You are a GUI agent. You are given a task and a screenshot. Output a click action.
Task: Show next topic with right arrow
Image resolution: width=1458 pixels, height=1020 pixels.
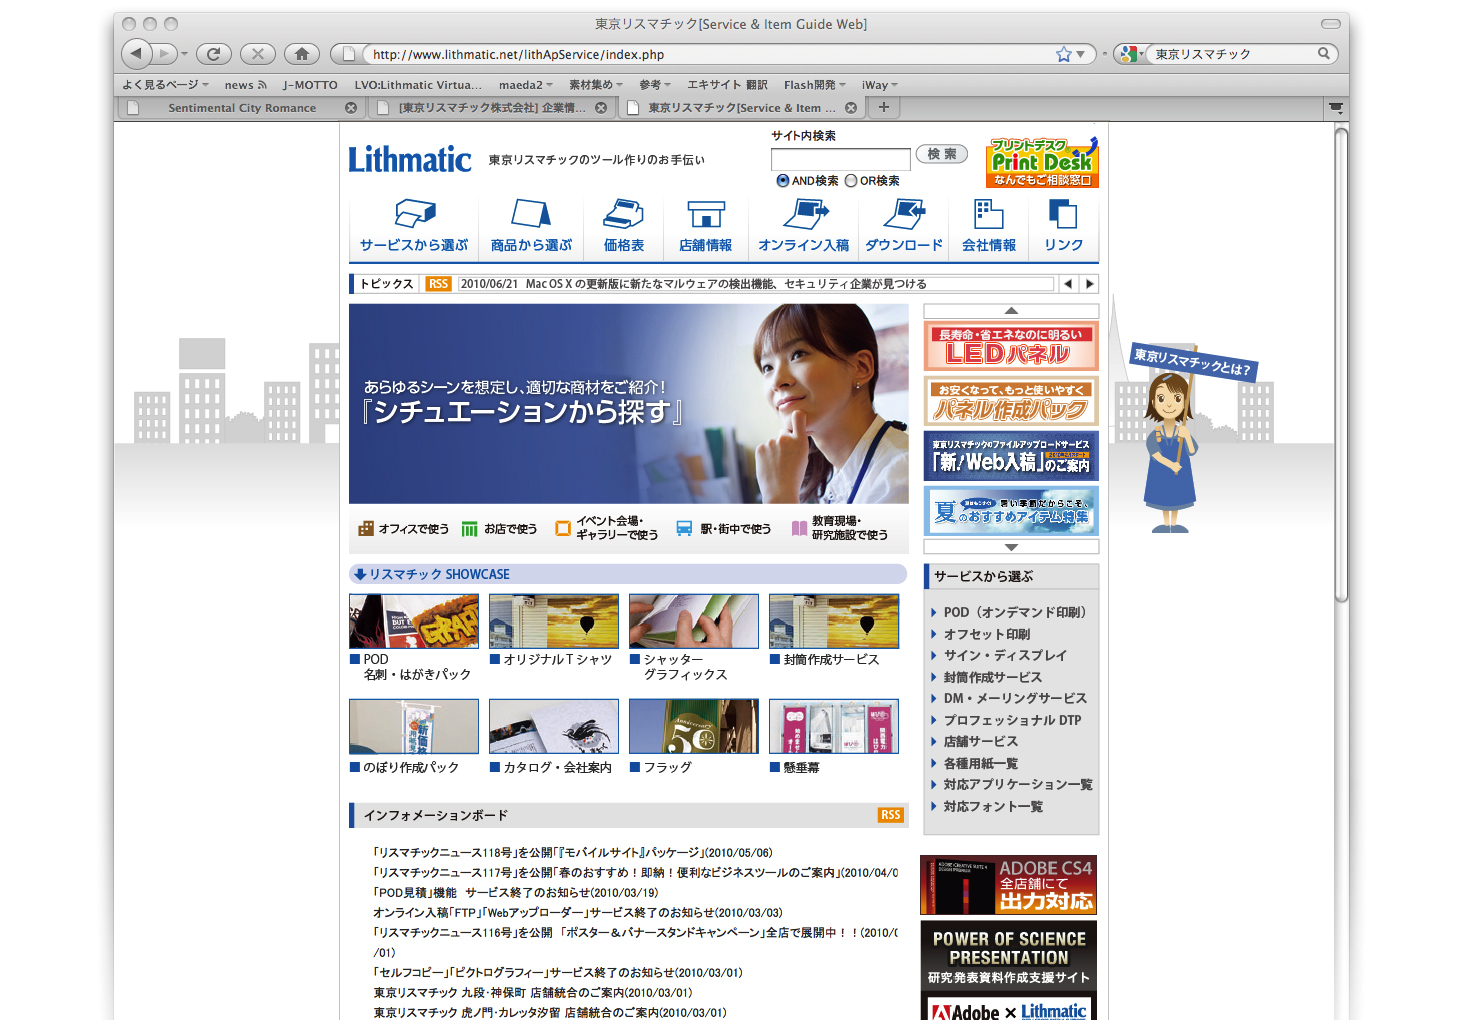[1089, 284]
